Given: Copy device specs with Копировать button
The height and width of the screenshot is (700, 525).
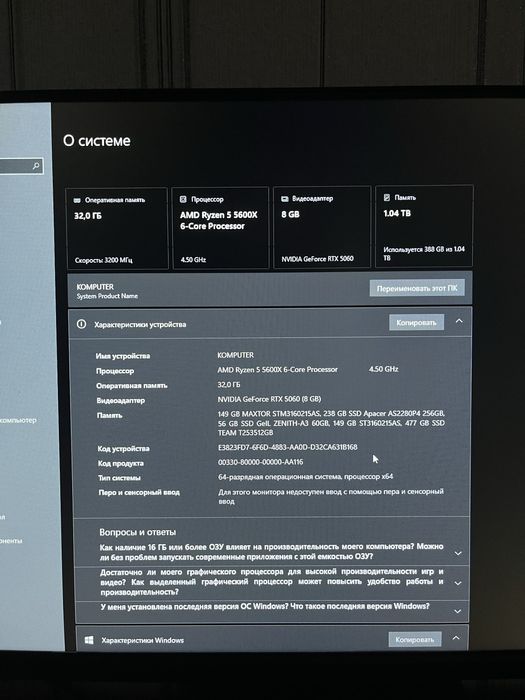Looking at the screenshot, I should [x=417, y=322].
